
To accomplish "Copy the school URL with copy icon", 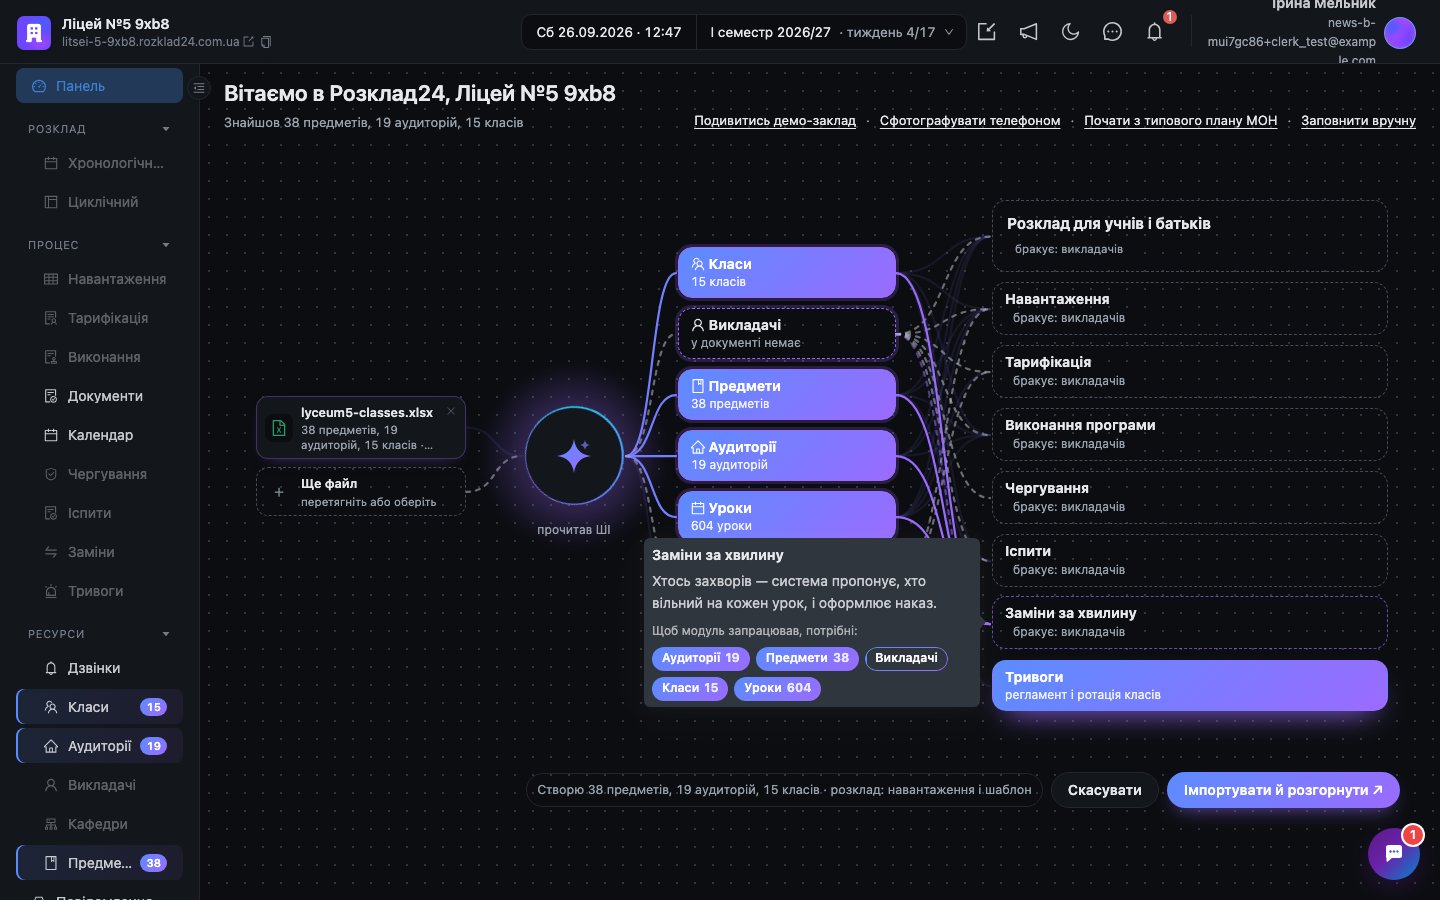I will 266,42.
